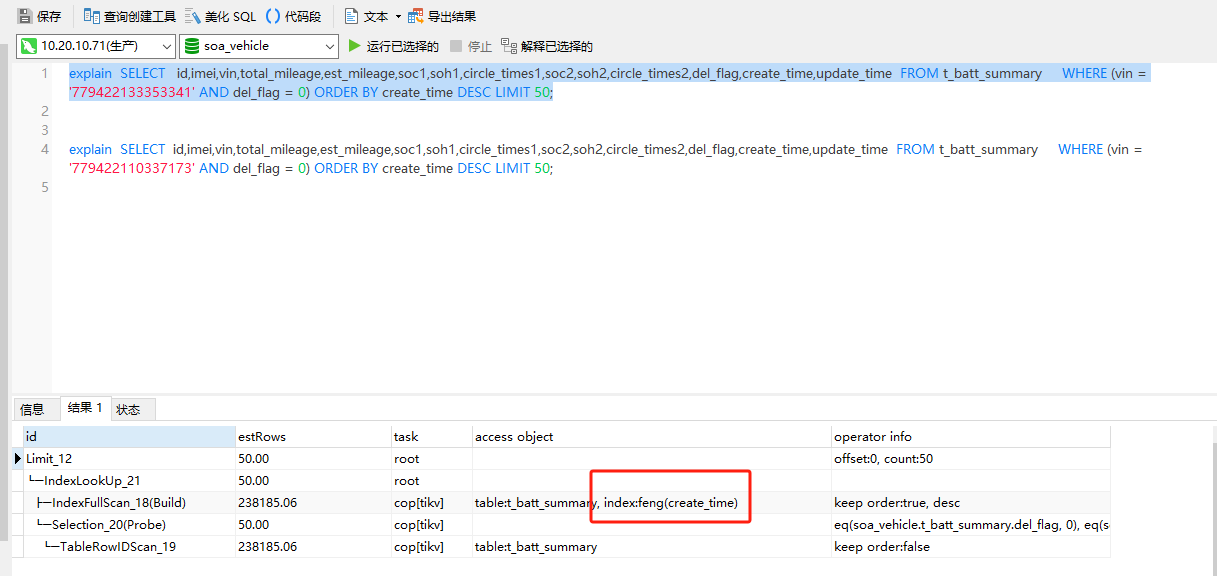Click the 'offset:0, count:50' cell
1217x576 pixels.
pos(971,459)
